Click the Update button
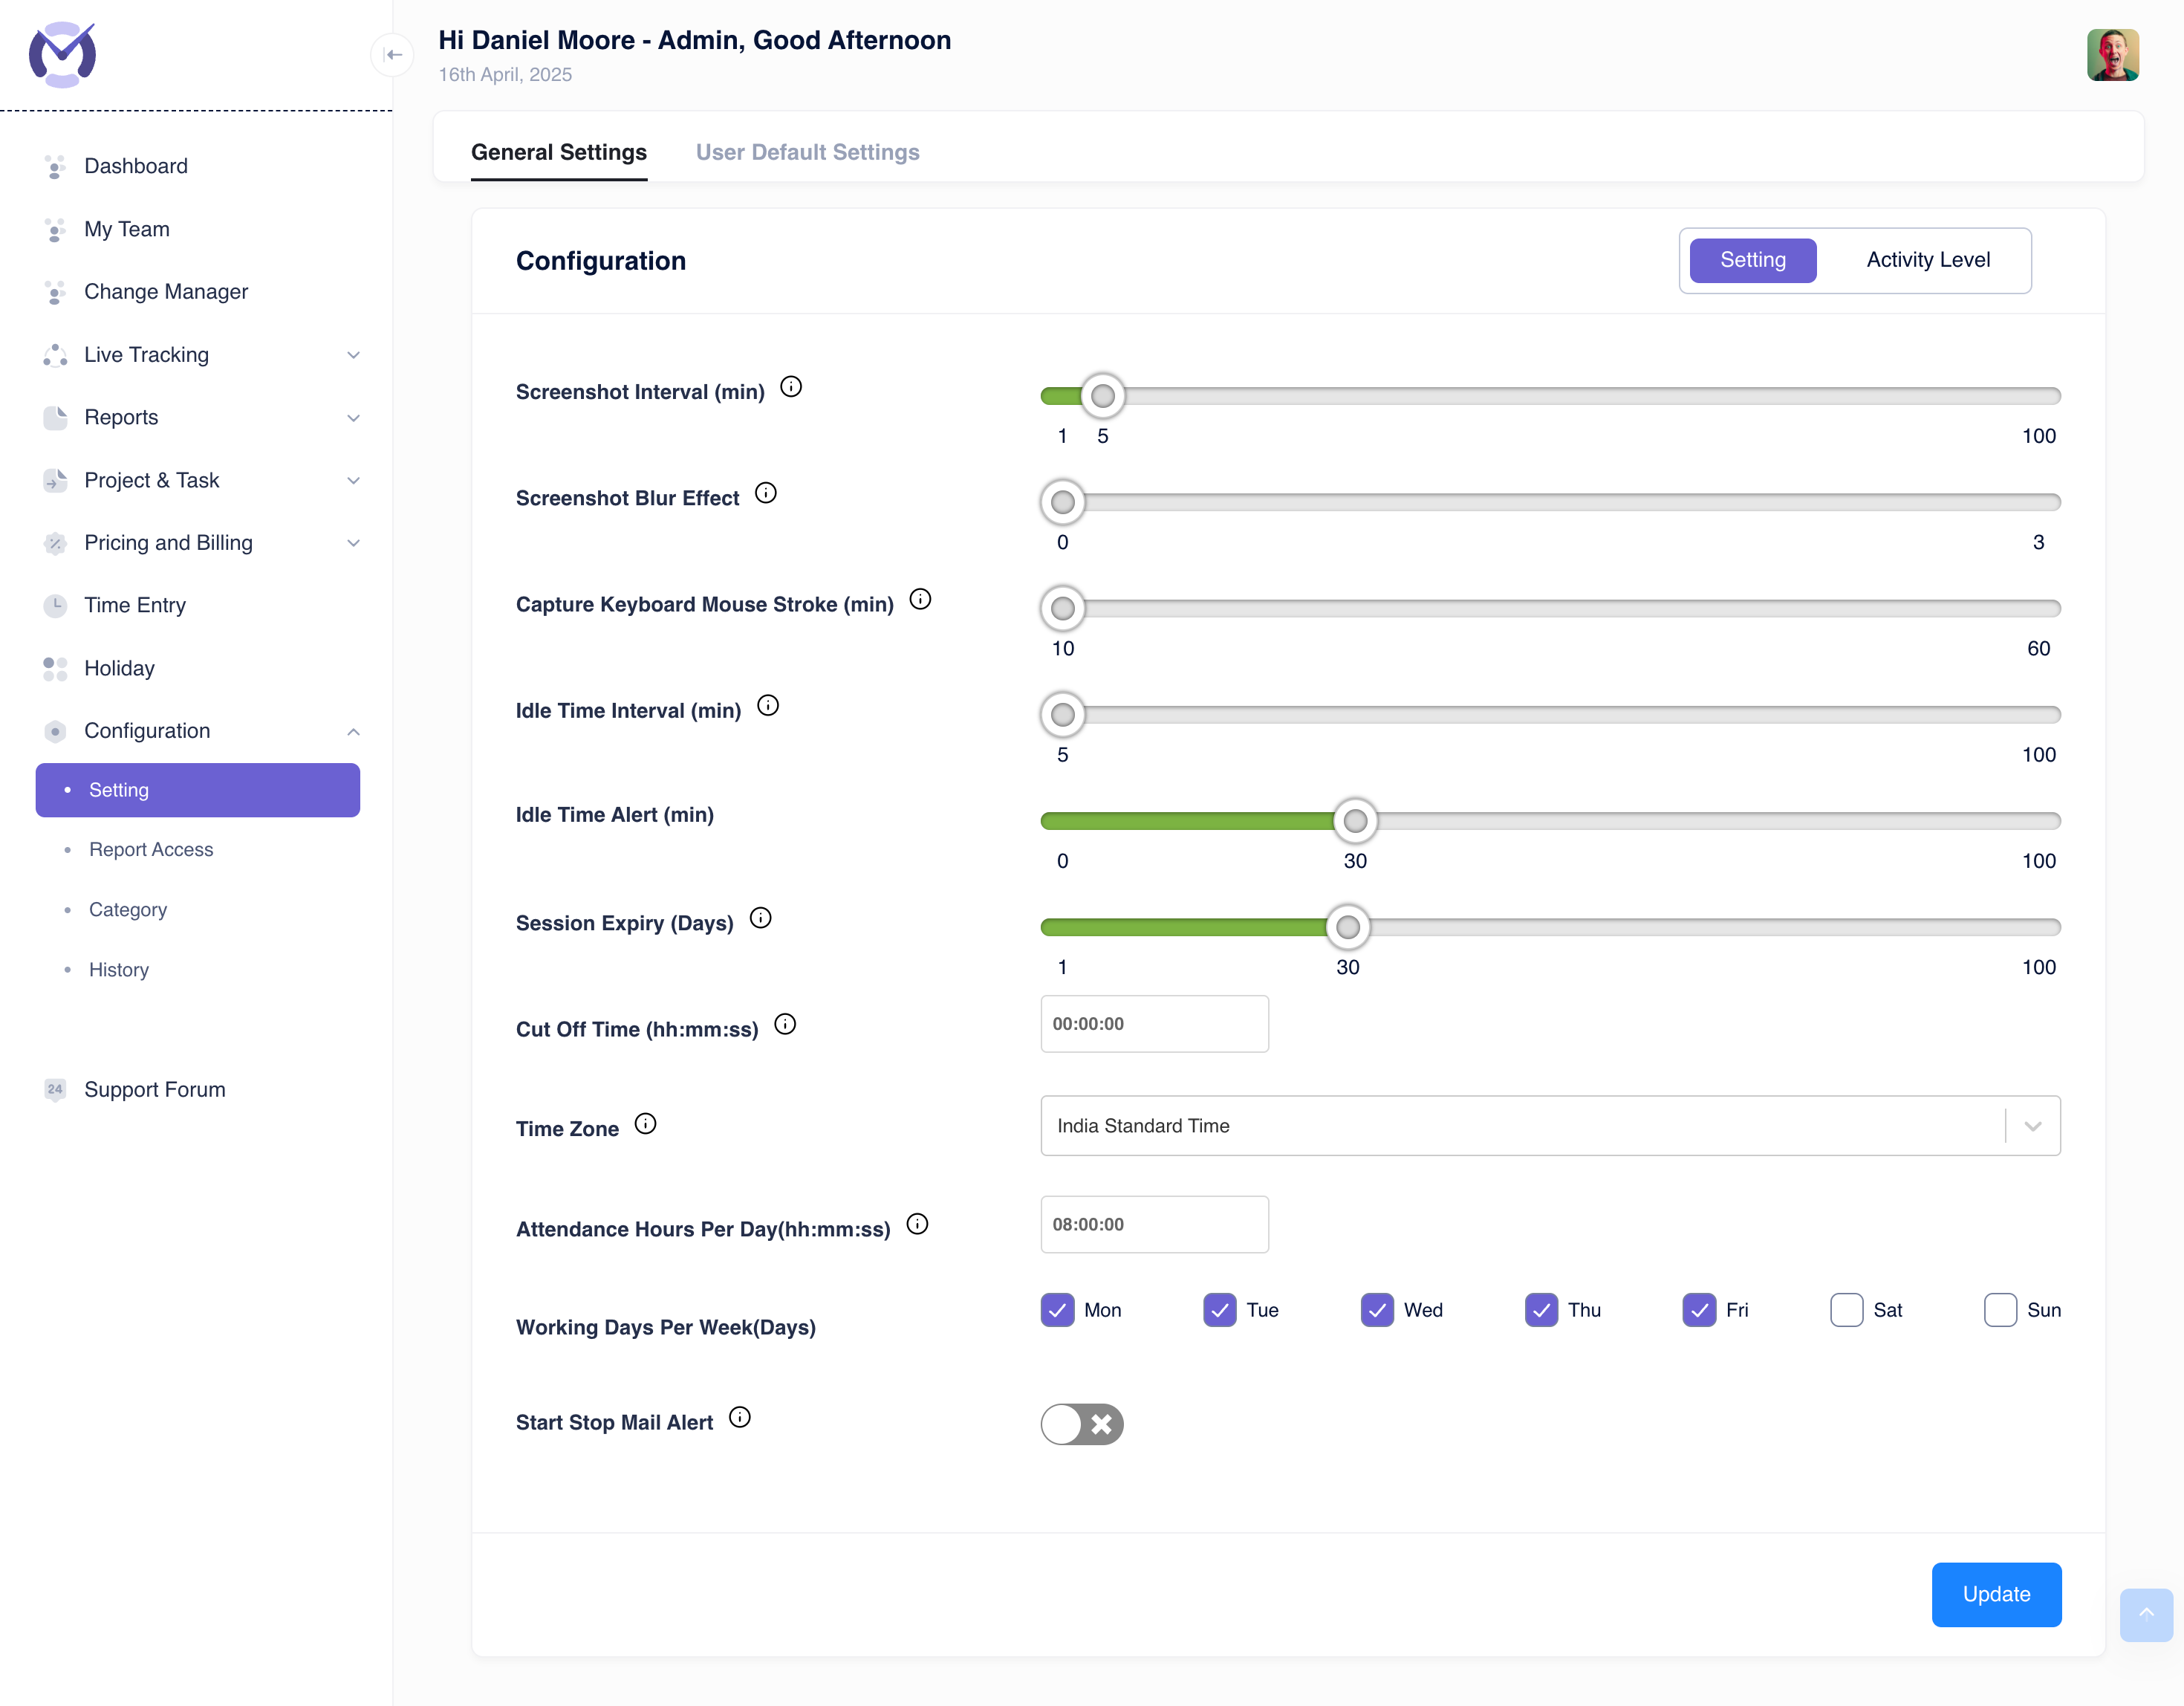The height and width of the screenshot is (1706, 2184). coord(1995,1594)
